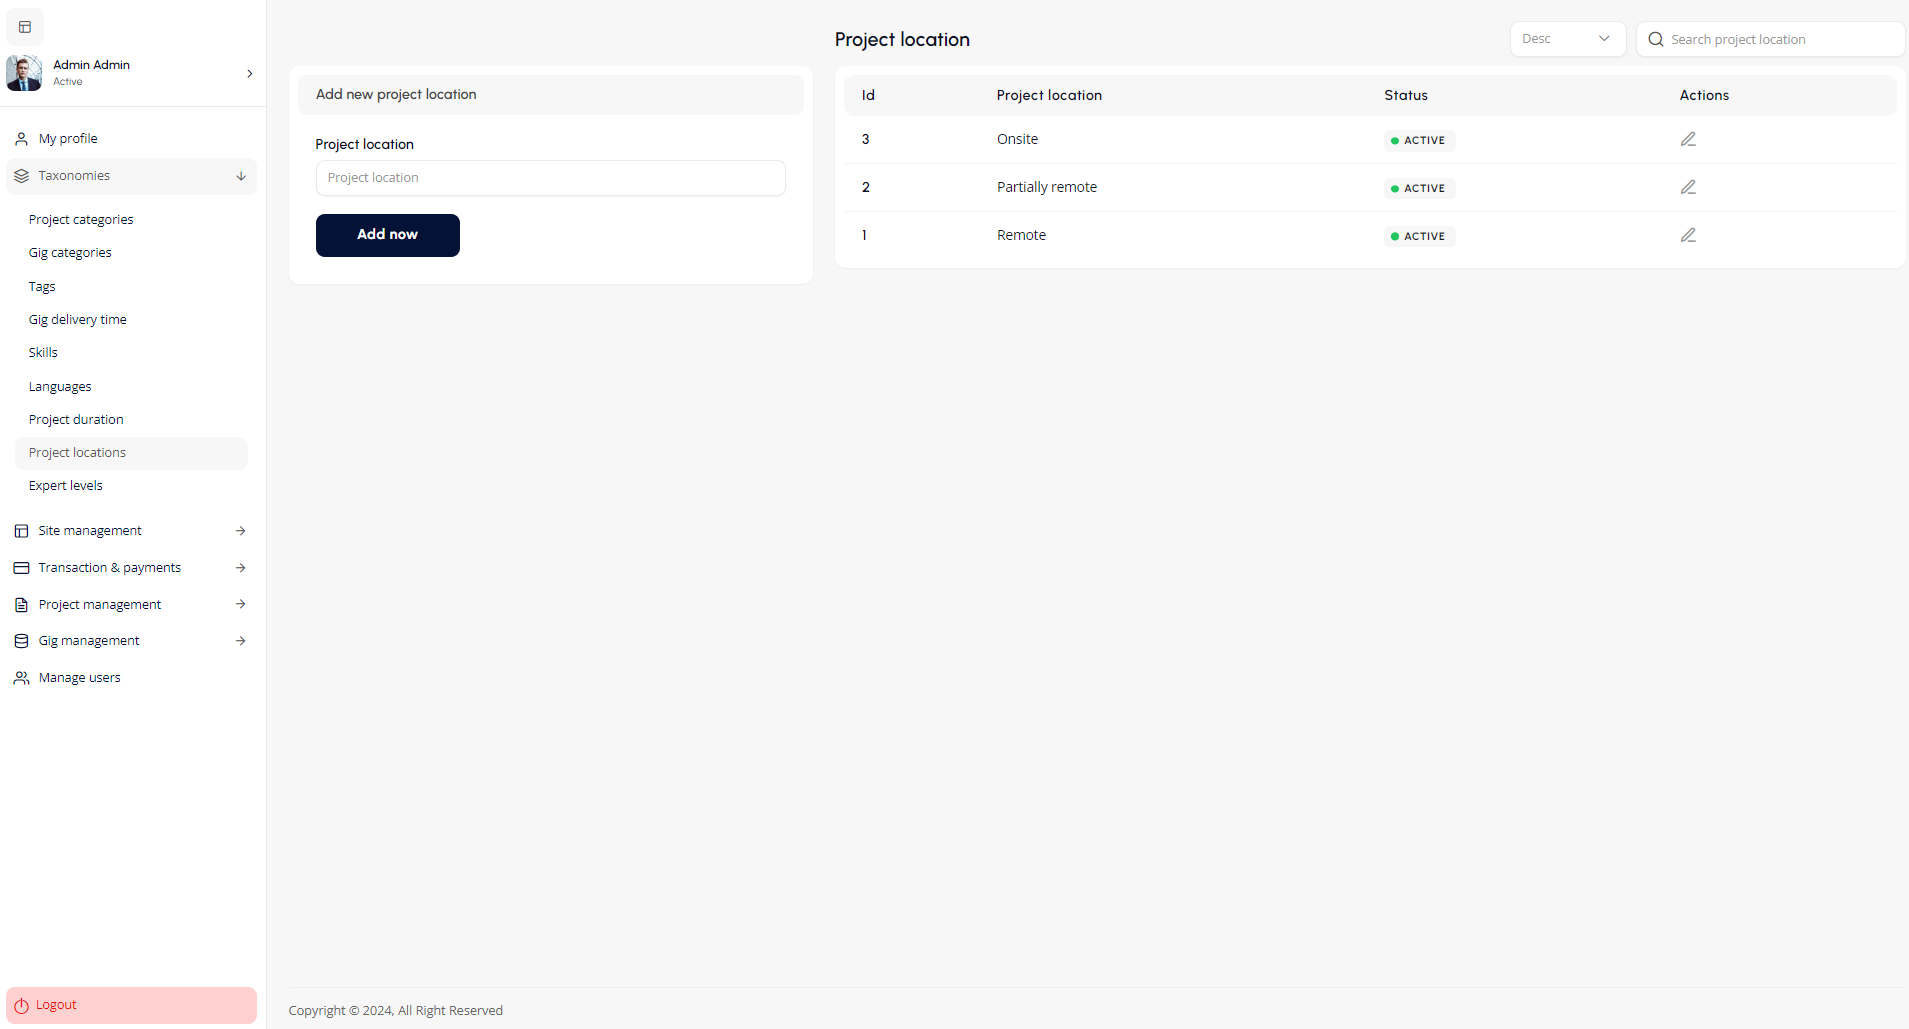This screenshot has width=1909, height=1029.
Task: Click the edit pencil for Partially remote
Action: pos(1688,188)
